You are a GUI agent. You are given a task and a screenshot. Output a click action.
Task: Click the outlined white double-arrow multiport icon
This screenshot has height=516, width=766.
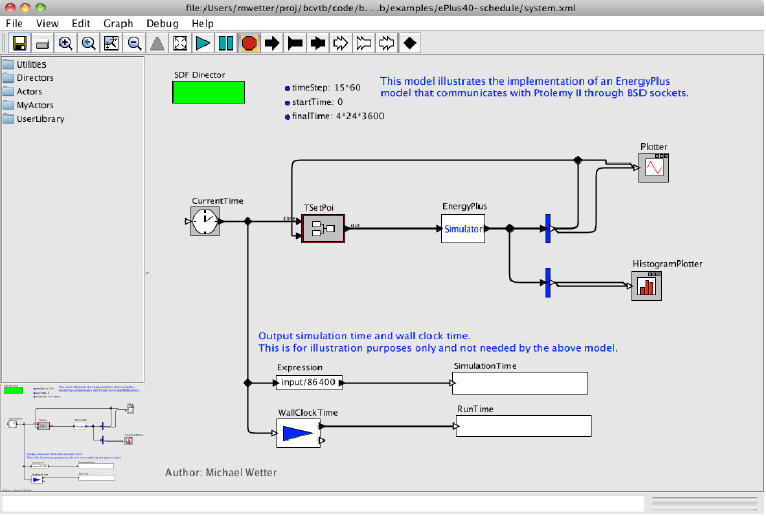coord(386,43)
